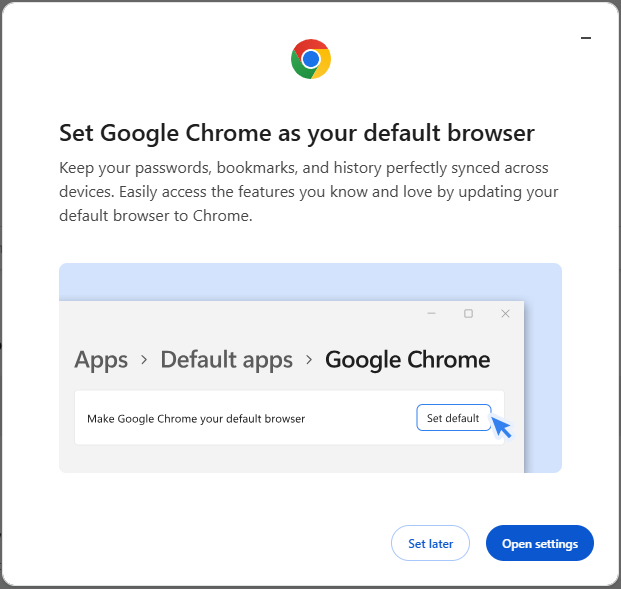Click the Make Google Chrome your default browser text

[196, 419]
